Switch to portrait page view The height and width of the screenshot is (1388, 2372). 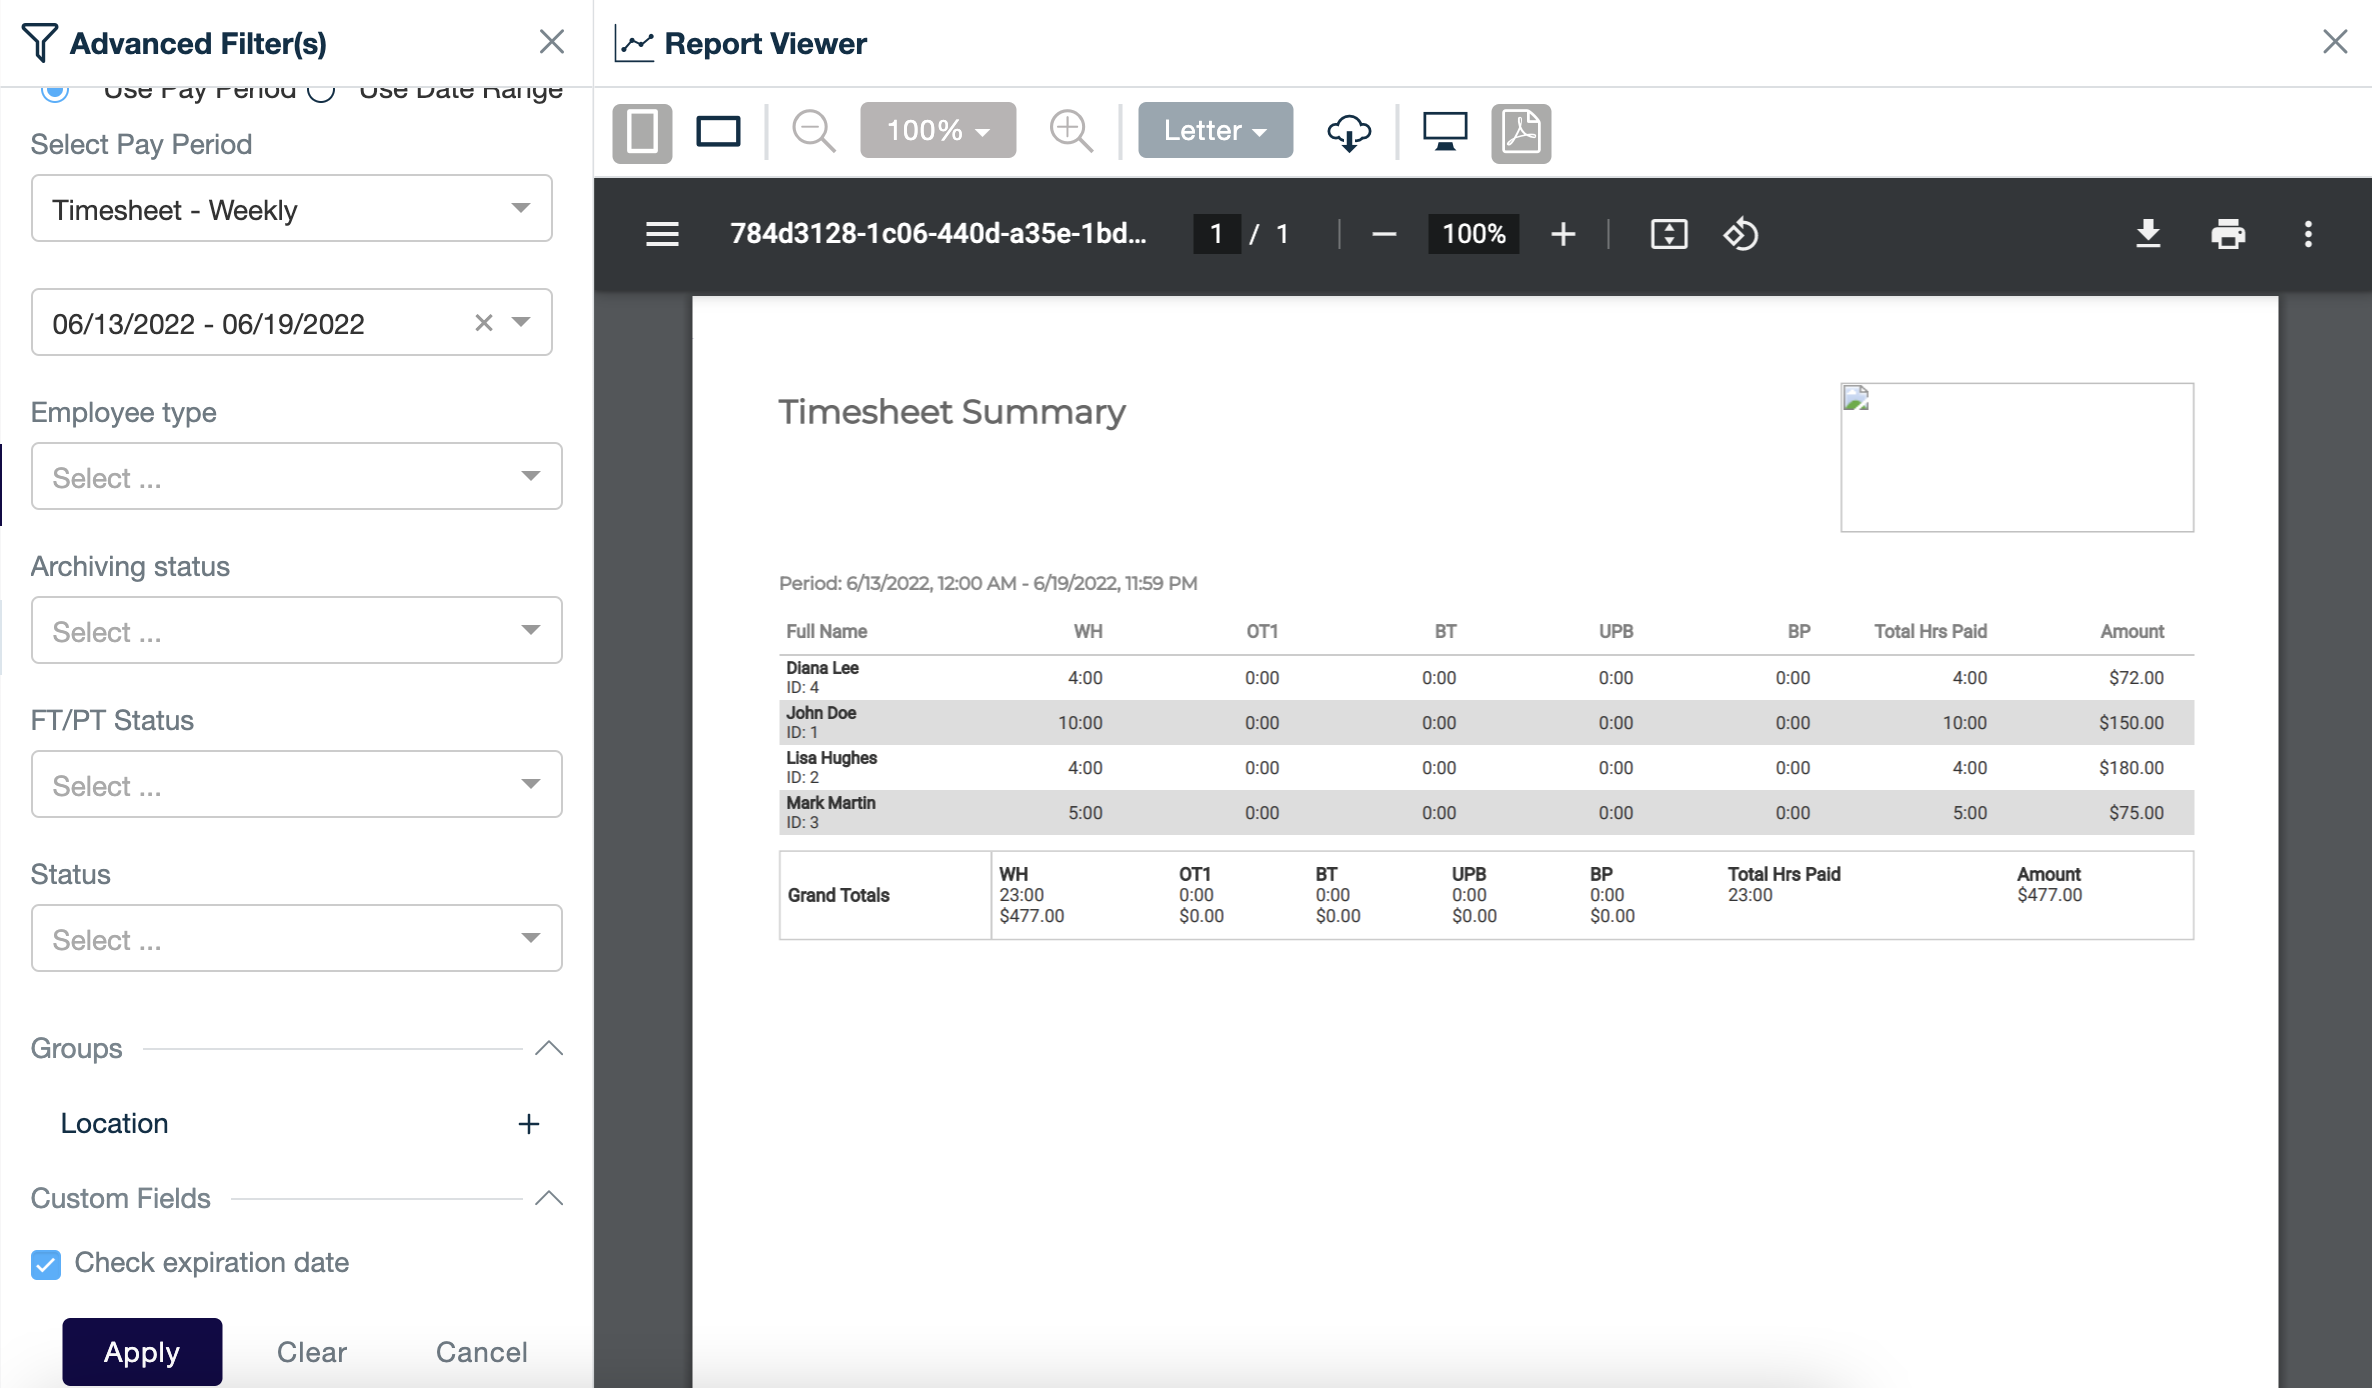point(642,131)
